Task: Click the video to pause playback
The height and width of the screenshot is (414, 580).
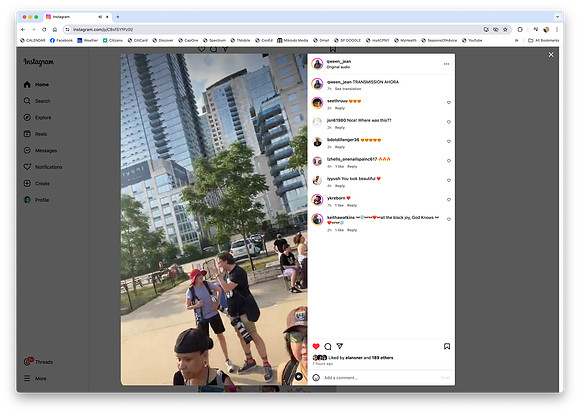Action: [x=214, y=219]
